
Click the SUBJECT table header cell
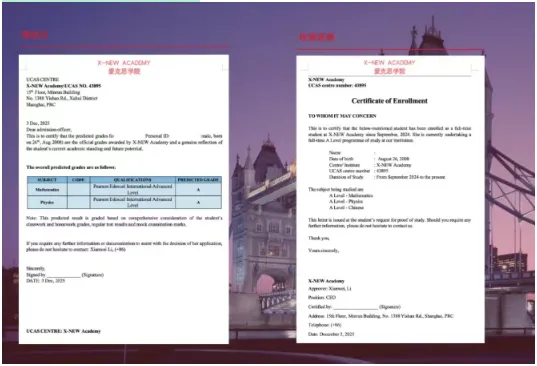(47, 180)
